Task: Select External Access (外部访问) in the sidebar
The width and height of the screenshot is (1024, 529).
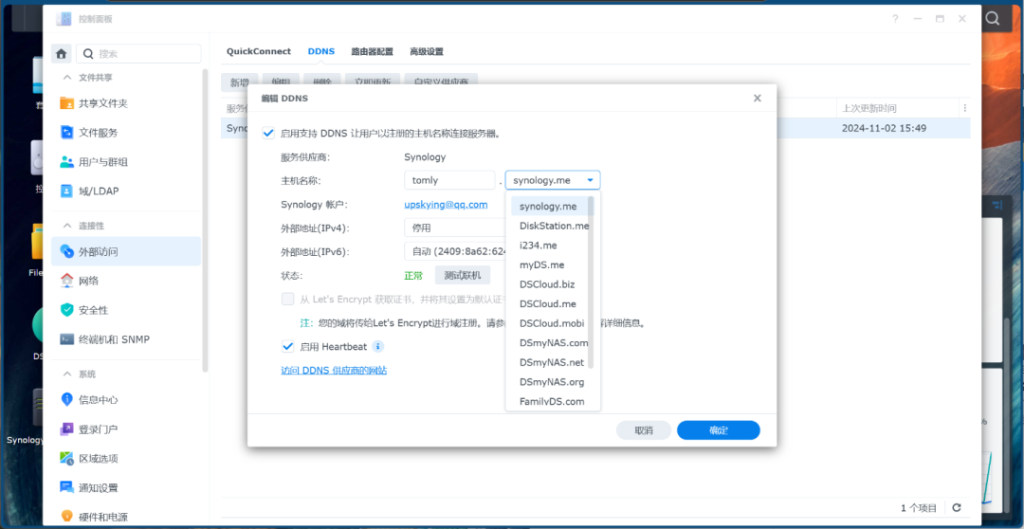Action: click(x=126, y=251)
